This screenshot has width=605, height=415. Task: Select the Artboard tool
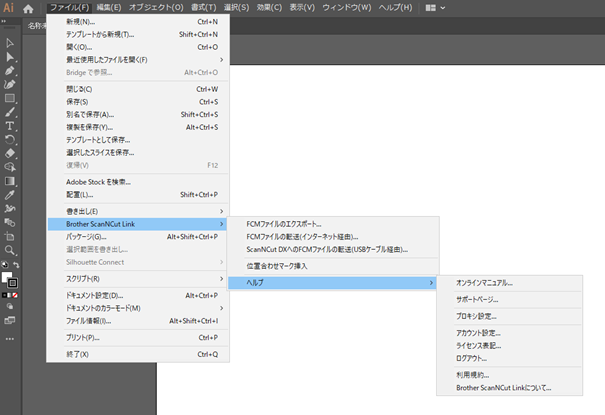tap(10, 236)
